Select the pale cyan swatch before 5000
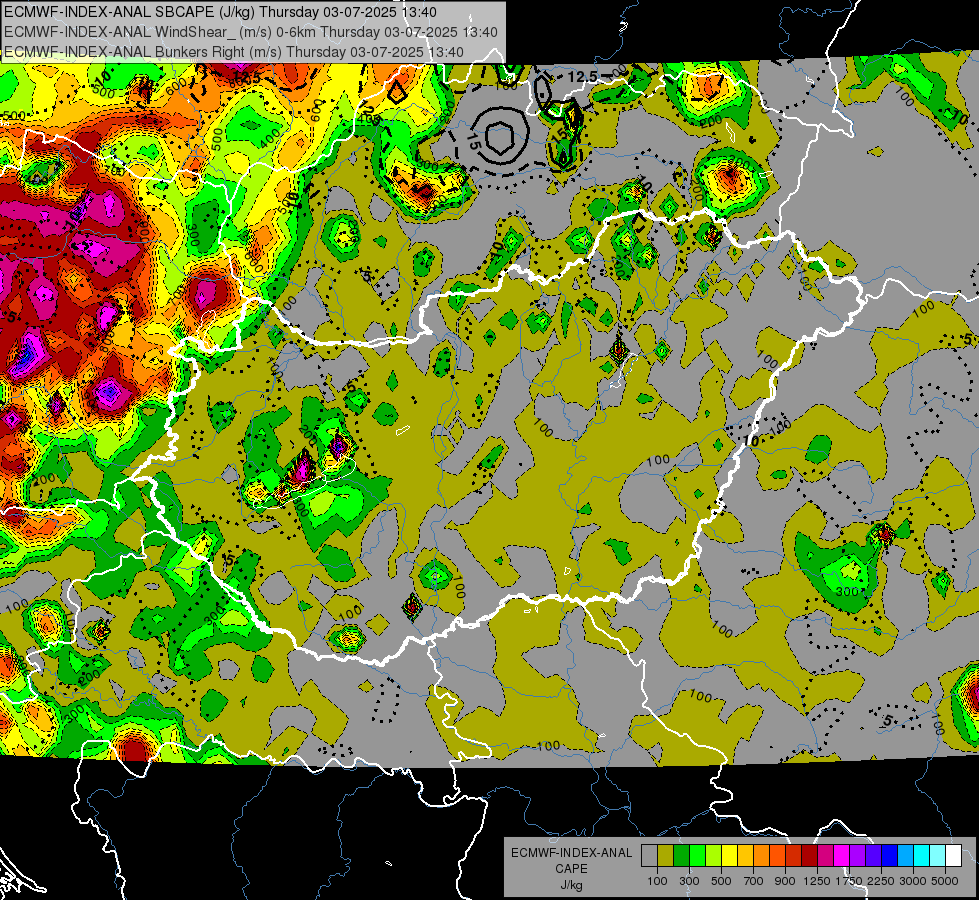 point(938,856)
